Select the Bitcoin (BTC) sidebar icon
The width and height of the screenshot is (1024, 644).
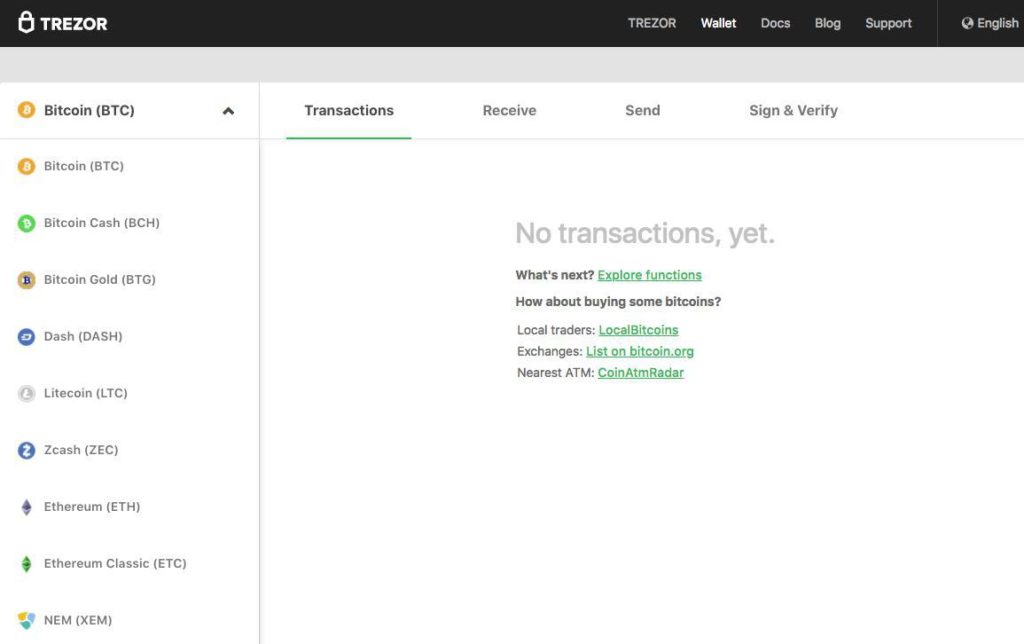click(x=25, y=166)
